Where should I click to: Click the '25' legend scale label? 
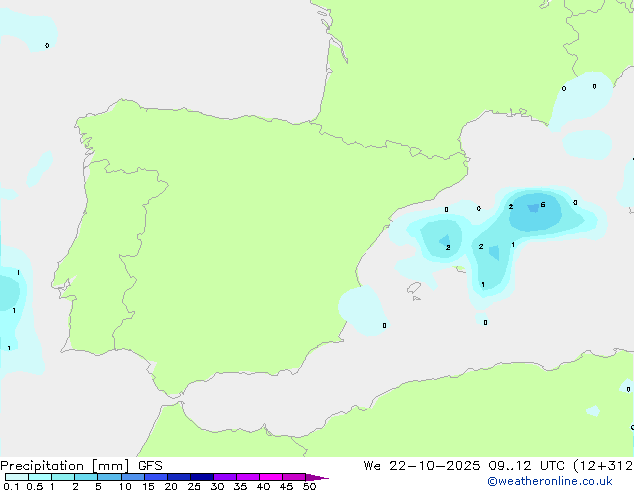194,486
